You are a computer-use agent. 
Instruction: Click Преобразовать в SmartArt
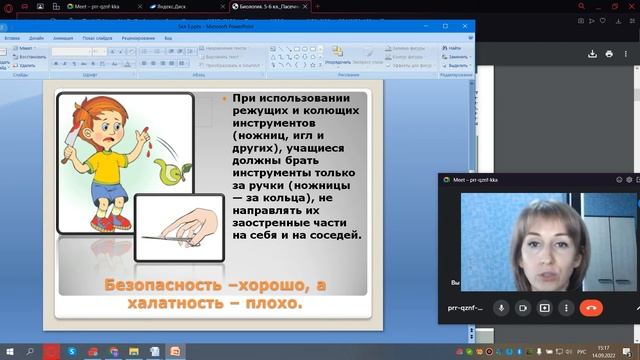click(x=230, y=65)
